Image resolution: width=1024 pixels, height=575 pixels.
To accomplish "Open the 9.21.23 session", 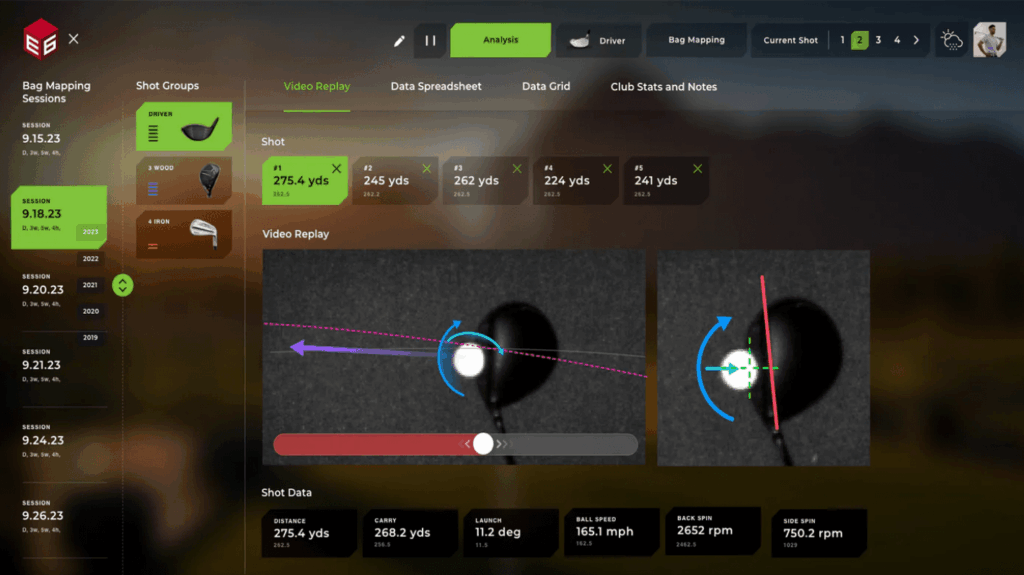I will click(x=43, y=365).
